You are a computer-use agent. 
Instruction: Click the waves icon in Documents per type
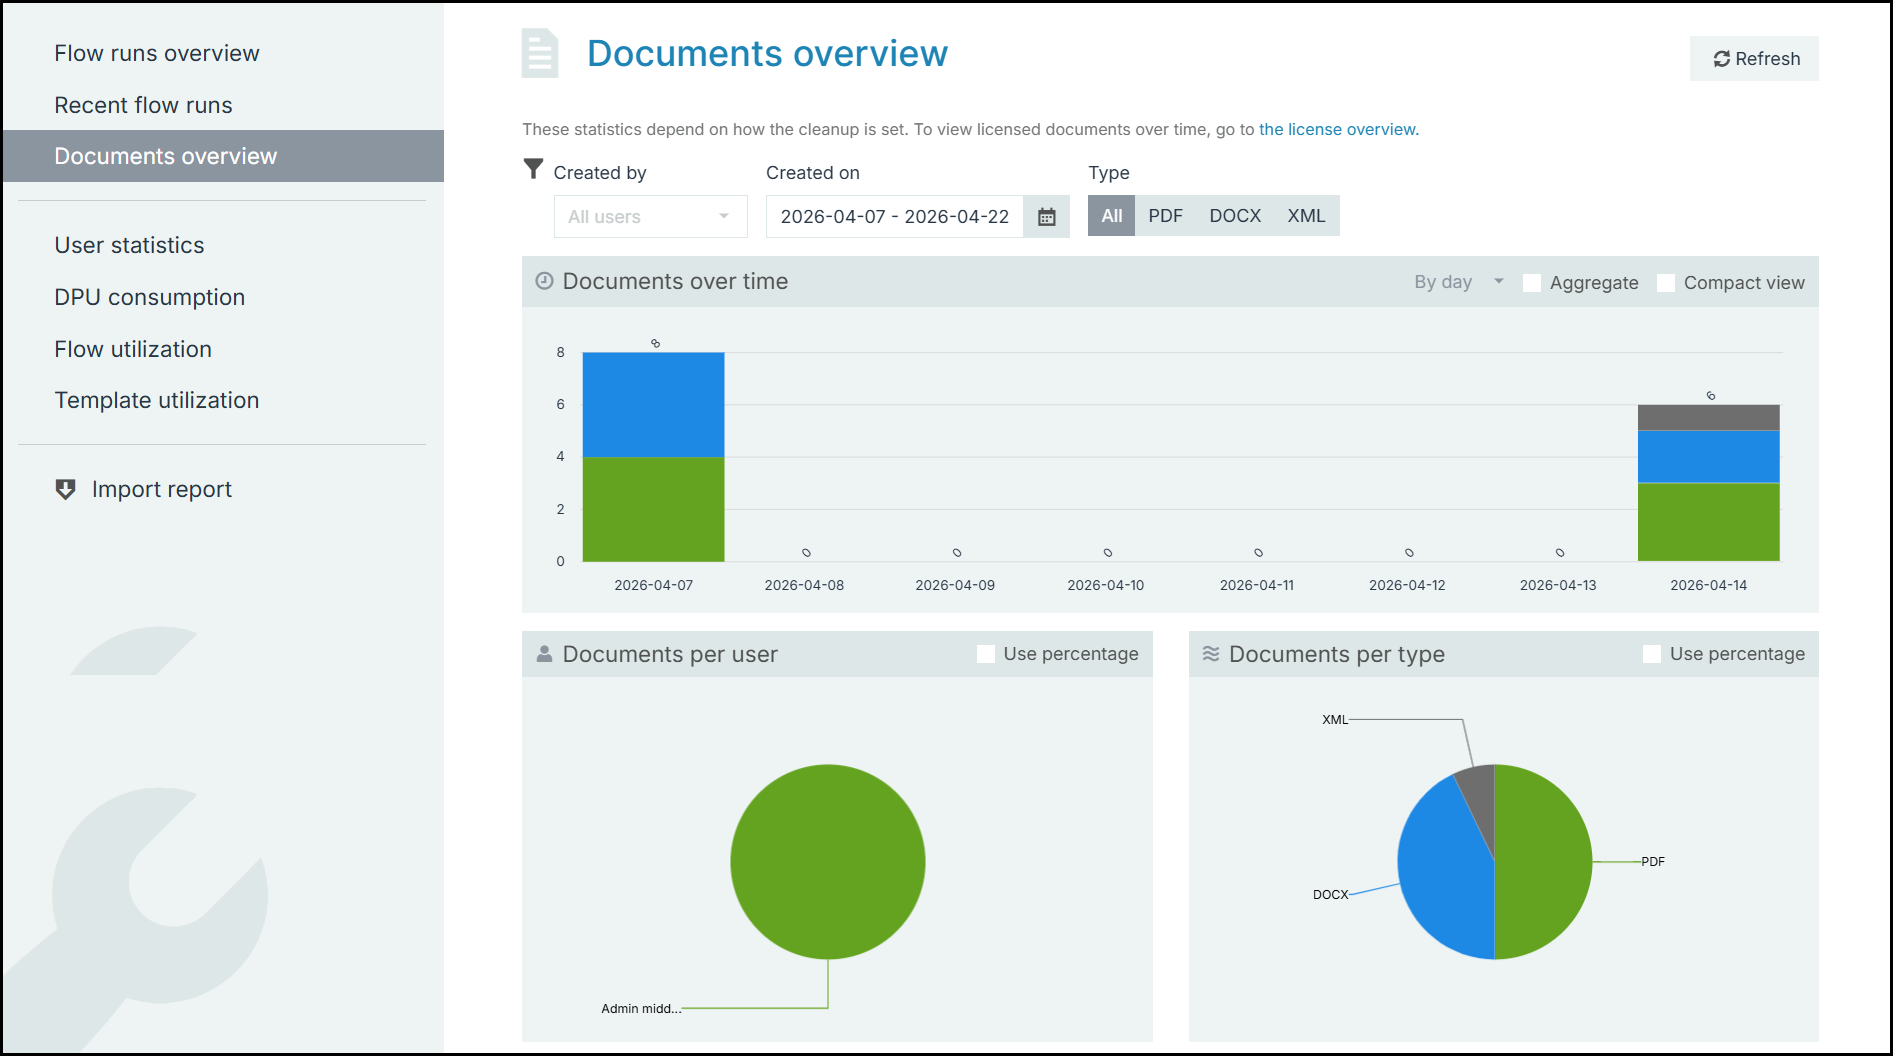pos(1211,654)
